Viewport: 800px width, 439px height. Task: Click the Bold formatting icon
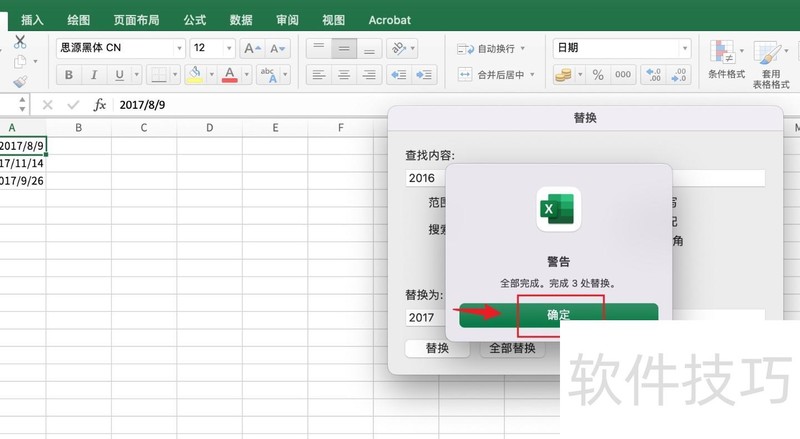pos(69,75)
